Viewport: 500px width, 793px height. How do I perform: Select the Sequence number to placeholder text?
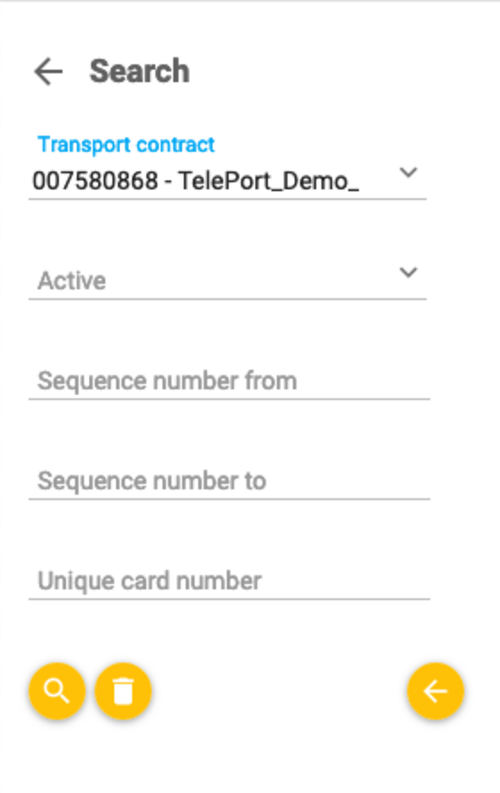pyautogui.click(x=152, y=481)
